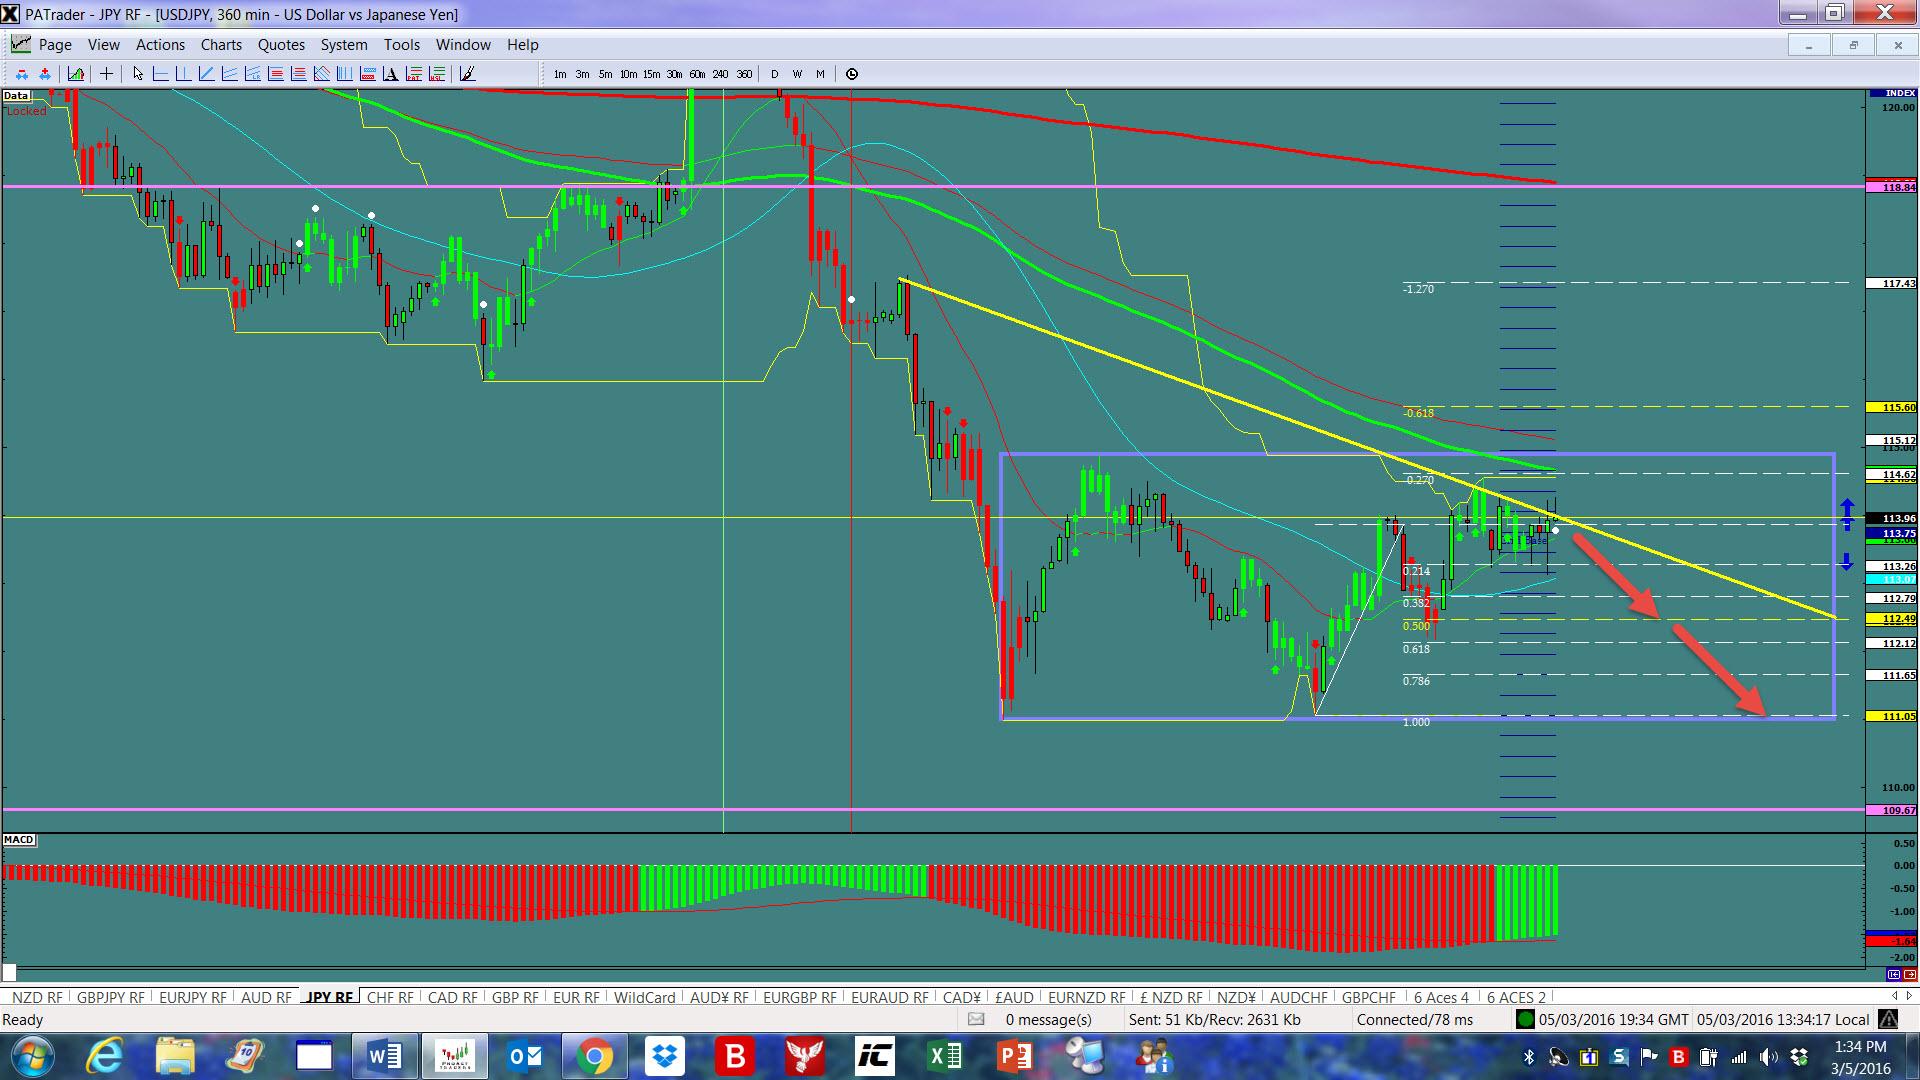Click the Dropbox icon in system tray
This screenshot has width=1920, height=1080.
1800,1057
